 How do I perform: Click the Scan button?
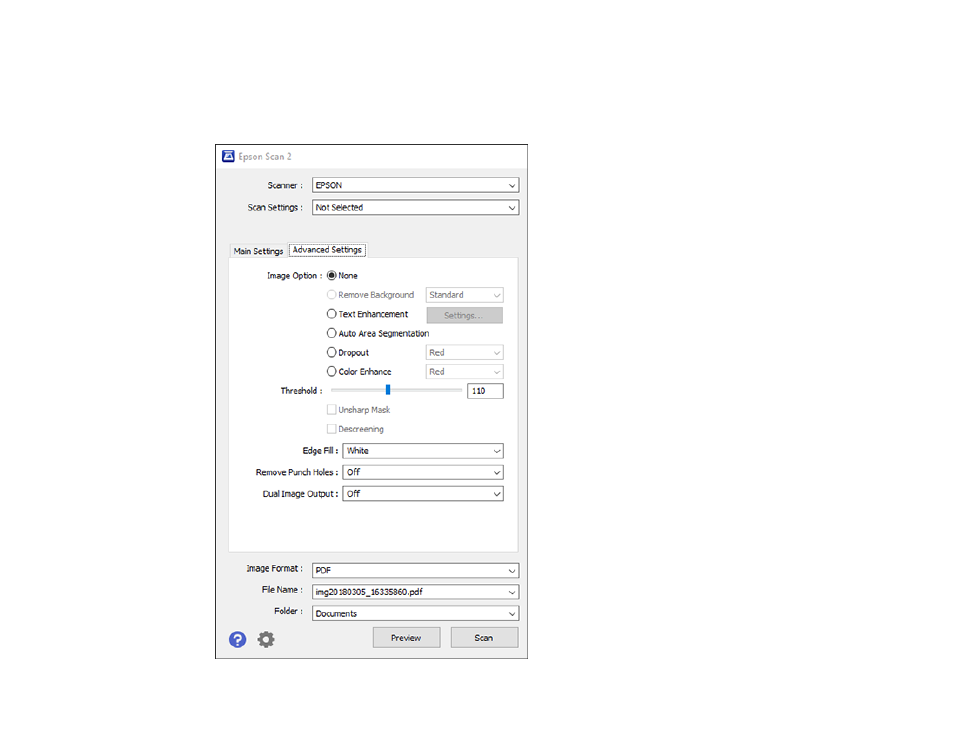(484, 638)
